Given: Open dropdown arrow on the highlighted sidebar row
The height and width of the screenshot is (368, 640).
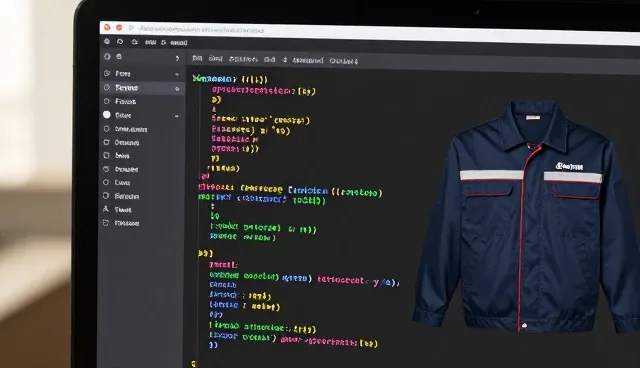Looking at the screenshot, I should [177, 89].
